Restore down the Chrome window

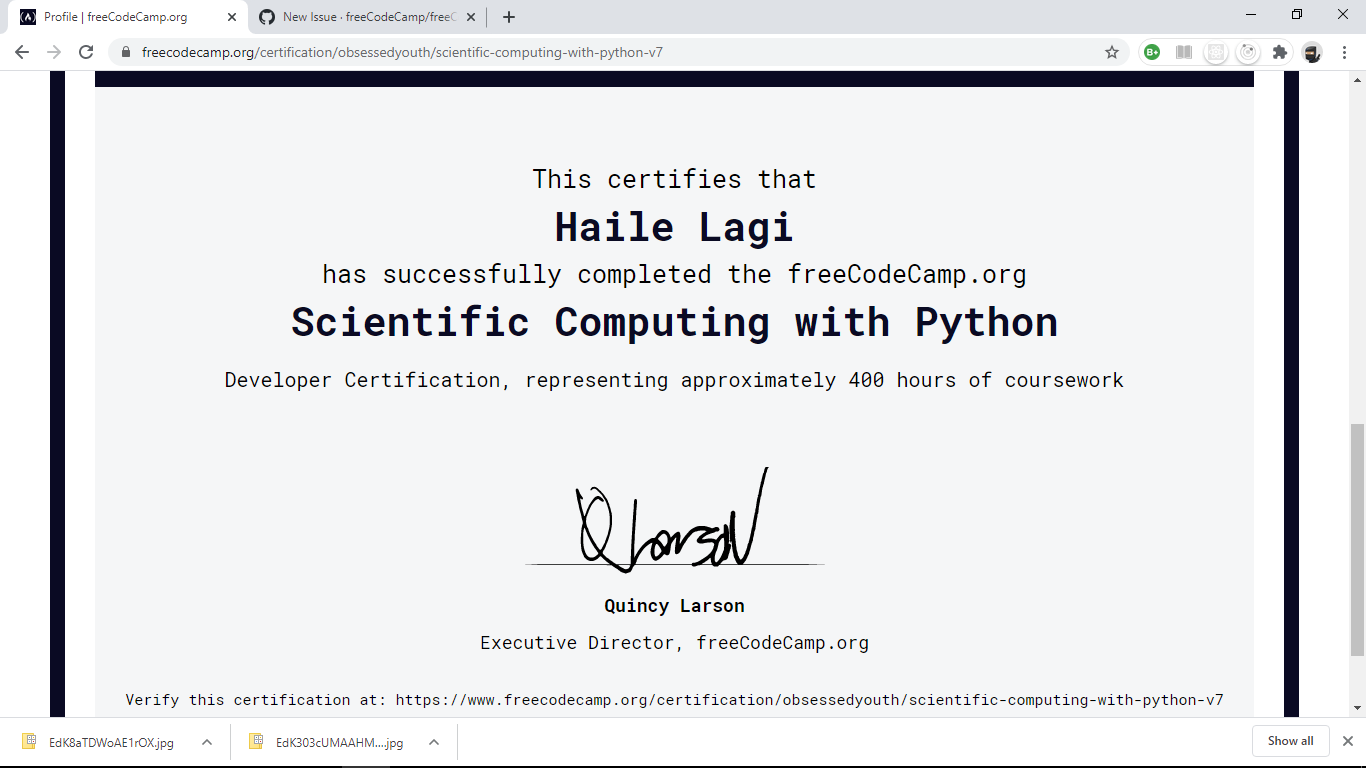click(x=1297, y=14)
